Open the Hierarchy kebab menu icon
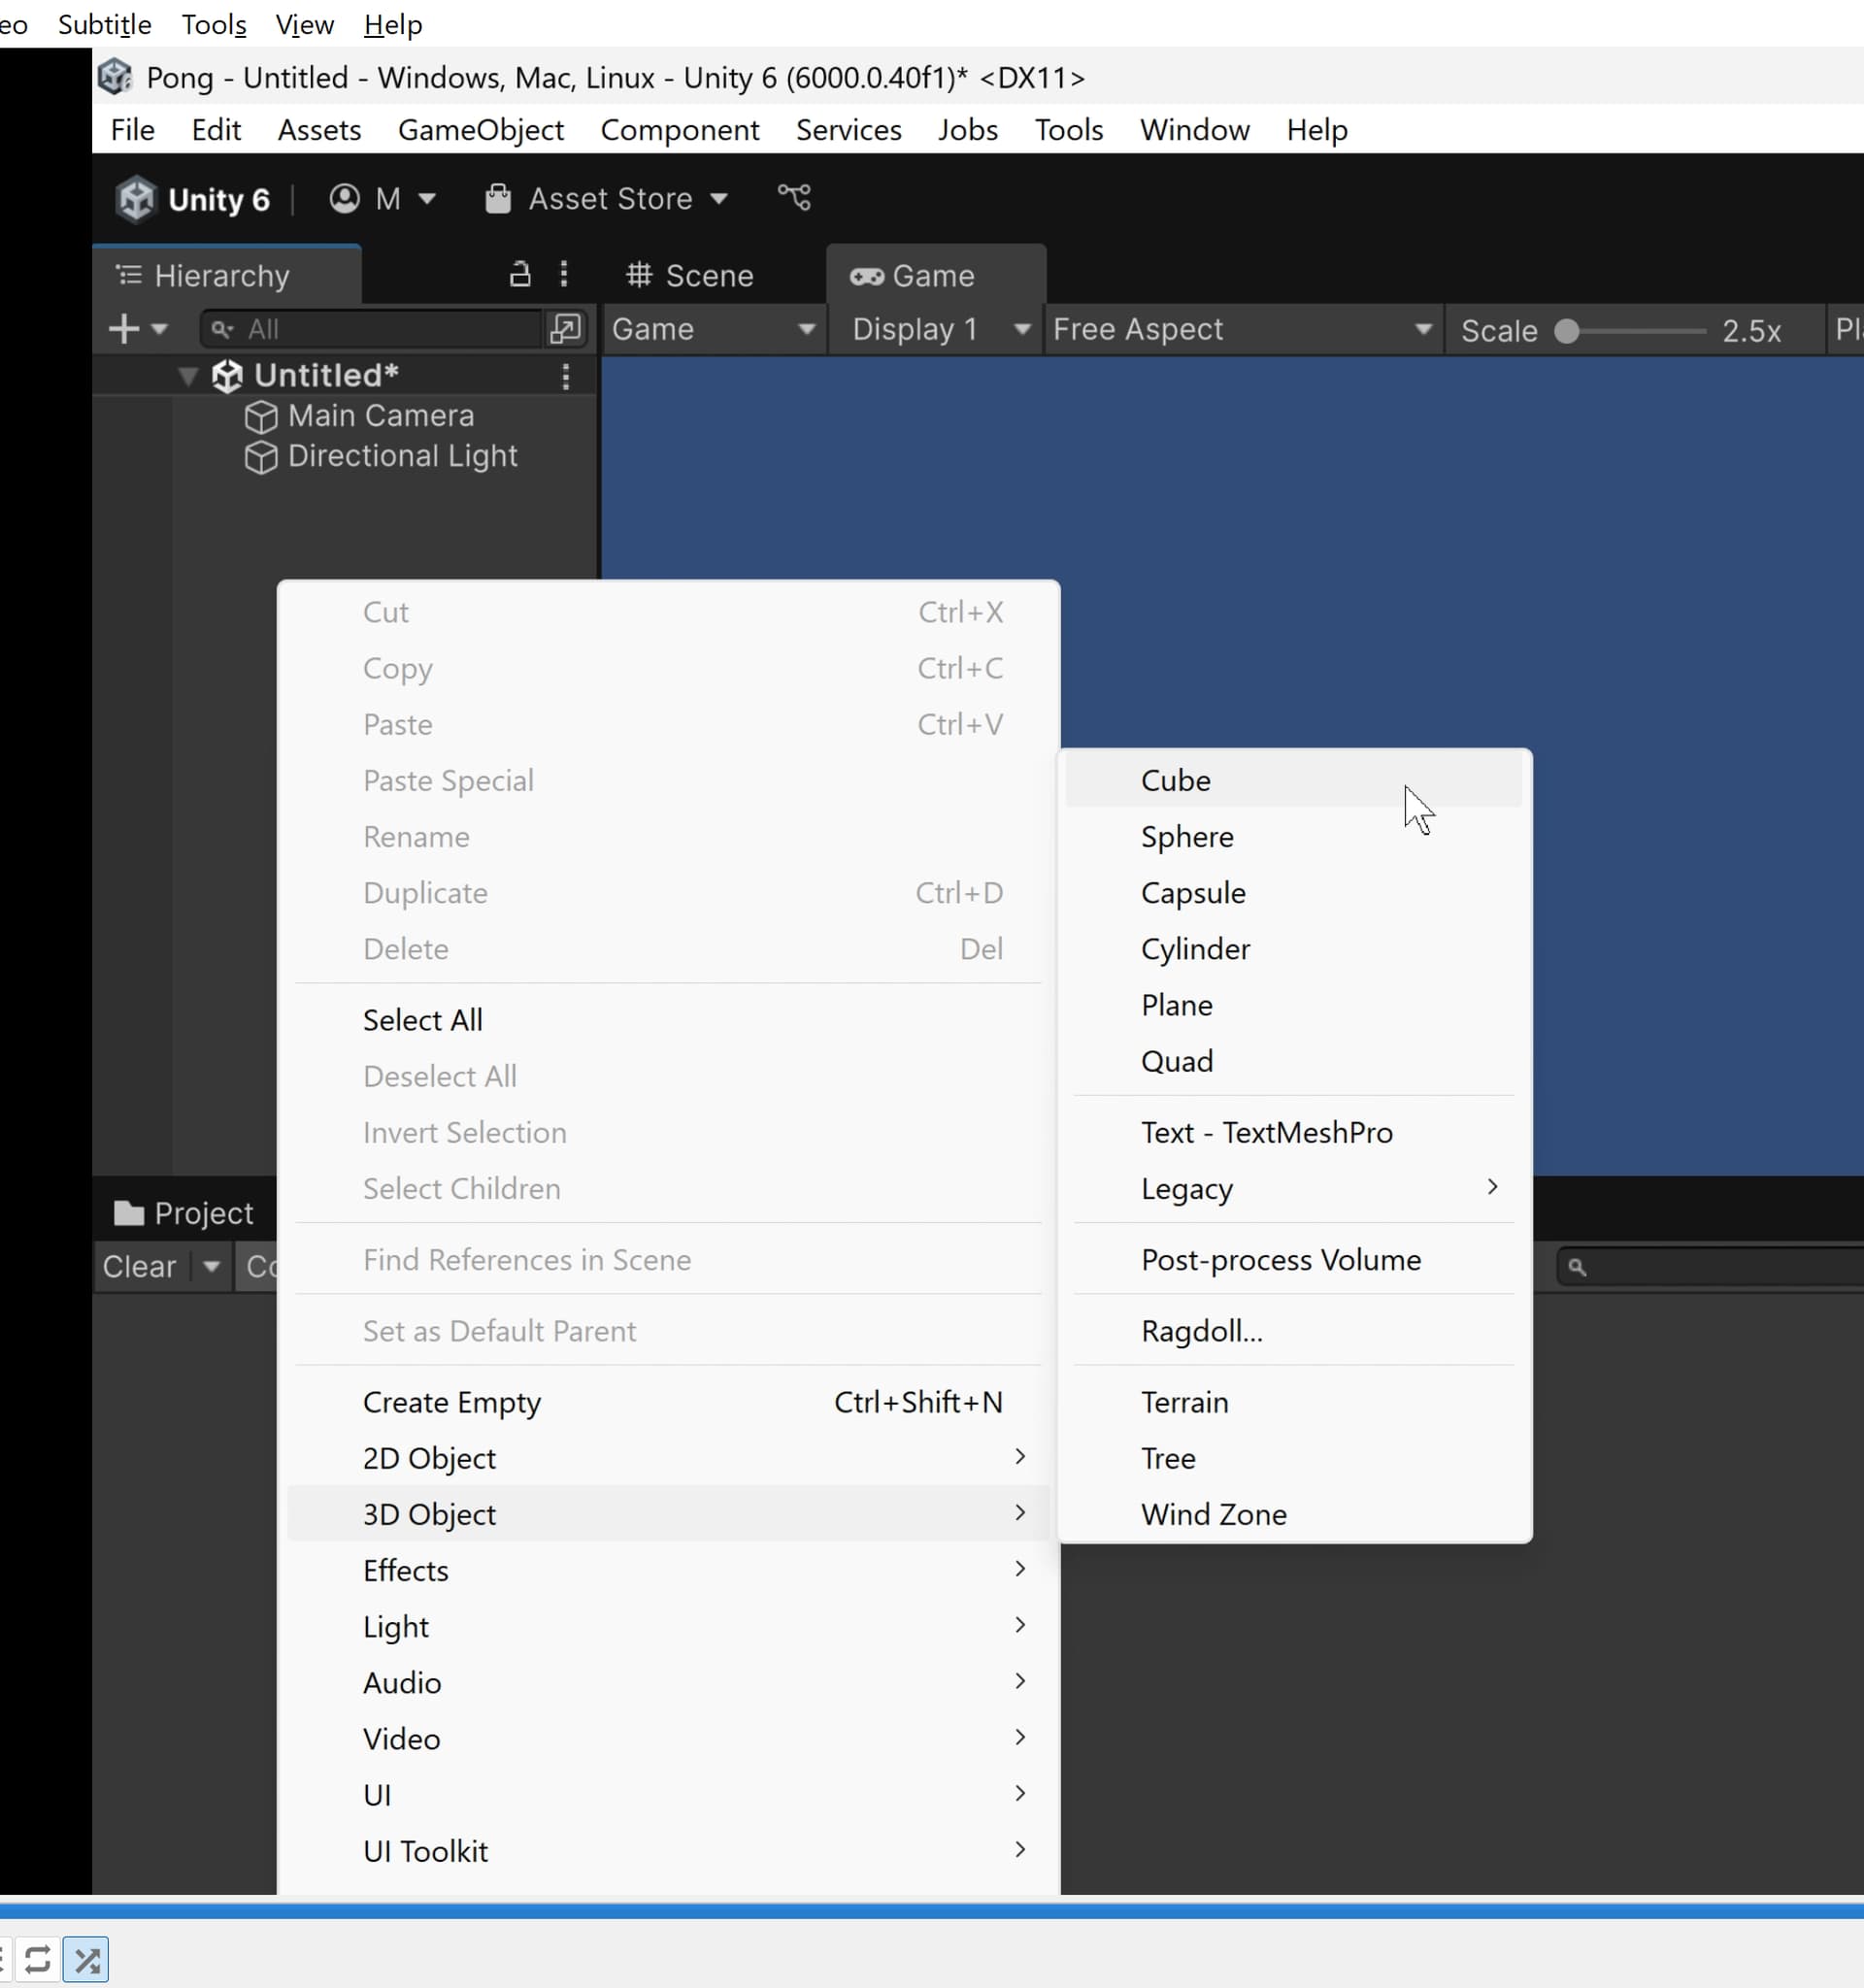The height and width of the screenshot is (1988, 1864). (x=565, y=274)
